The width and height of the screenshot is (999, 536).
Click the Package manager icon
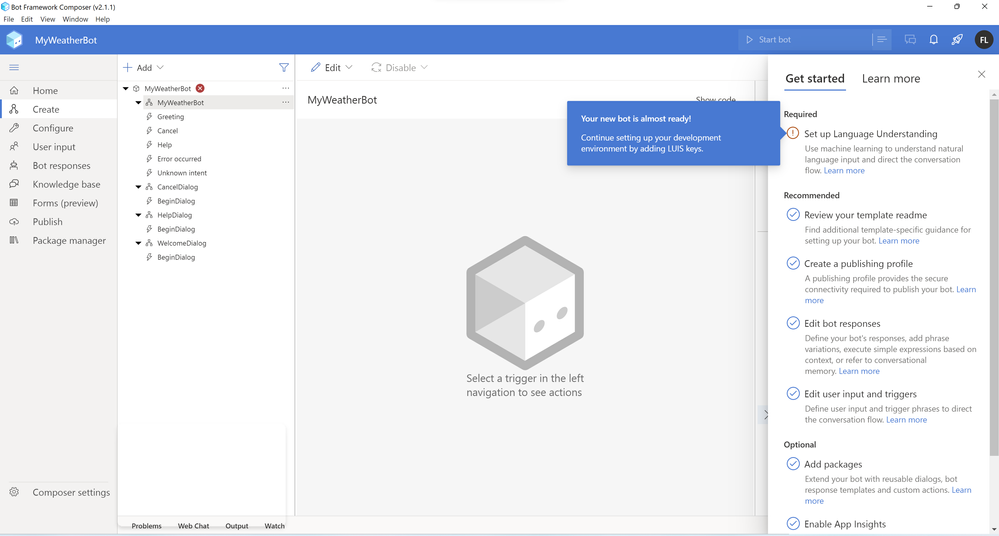[14, 240]
